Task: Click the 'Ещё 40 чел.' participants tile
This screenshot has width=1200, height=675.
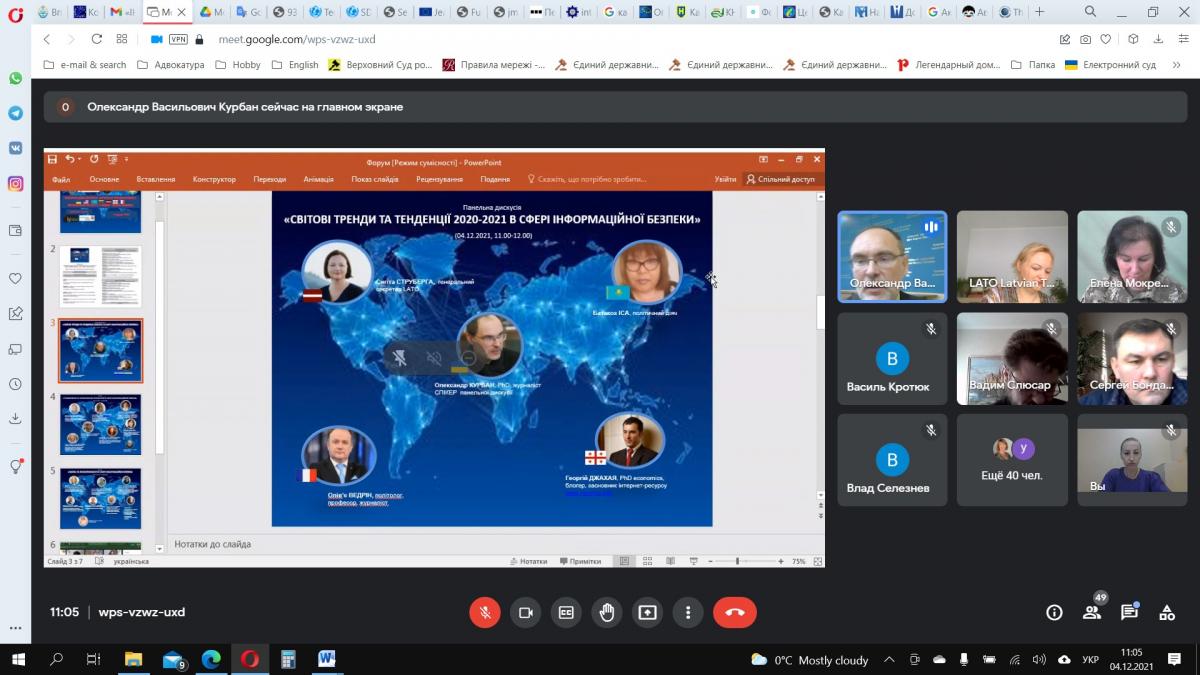Action: click(1011, 459)
